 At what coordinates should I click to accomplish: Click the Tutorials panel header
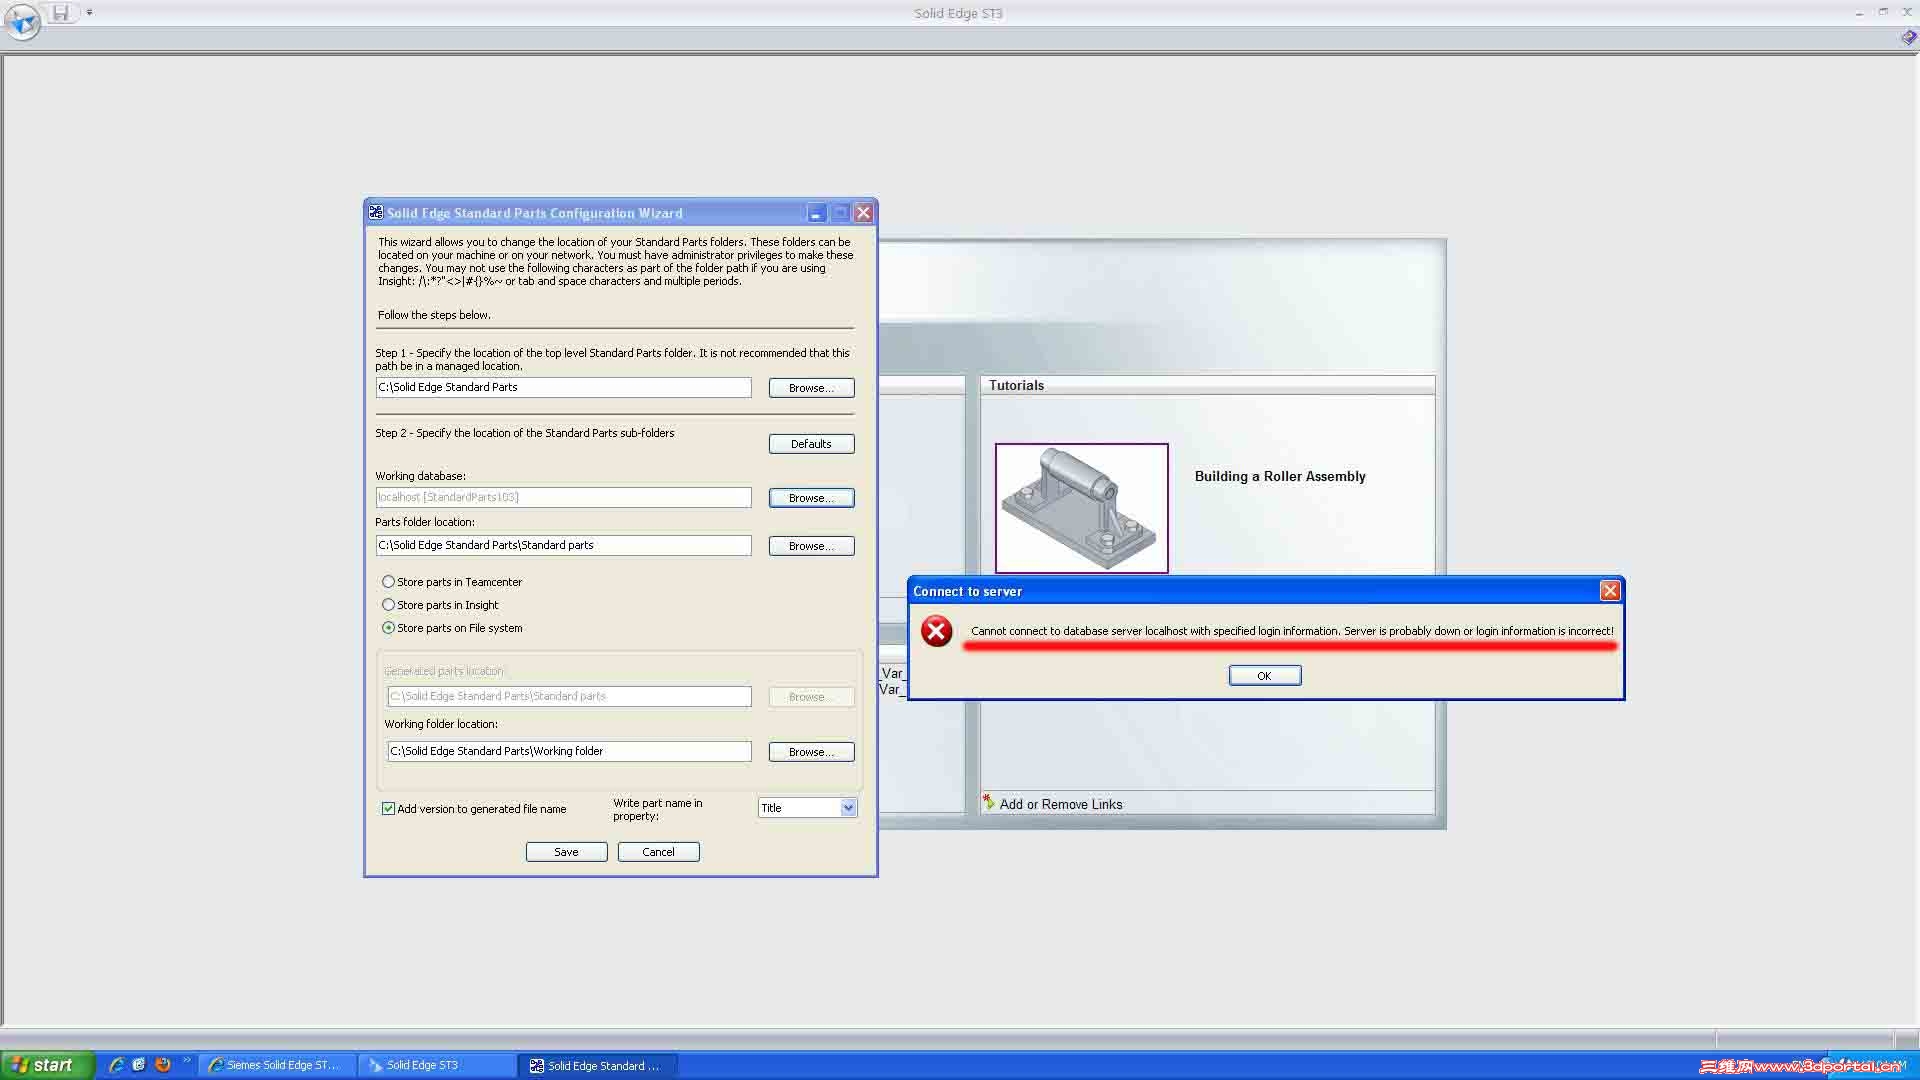(1207, 385)
